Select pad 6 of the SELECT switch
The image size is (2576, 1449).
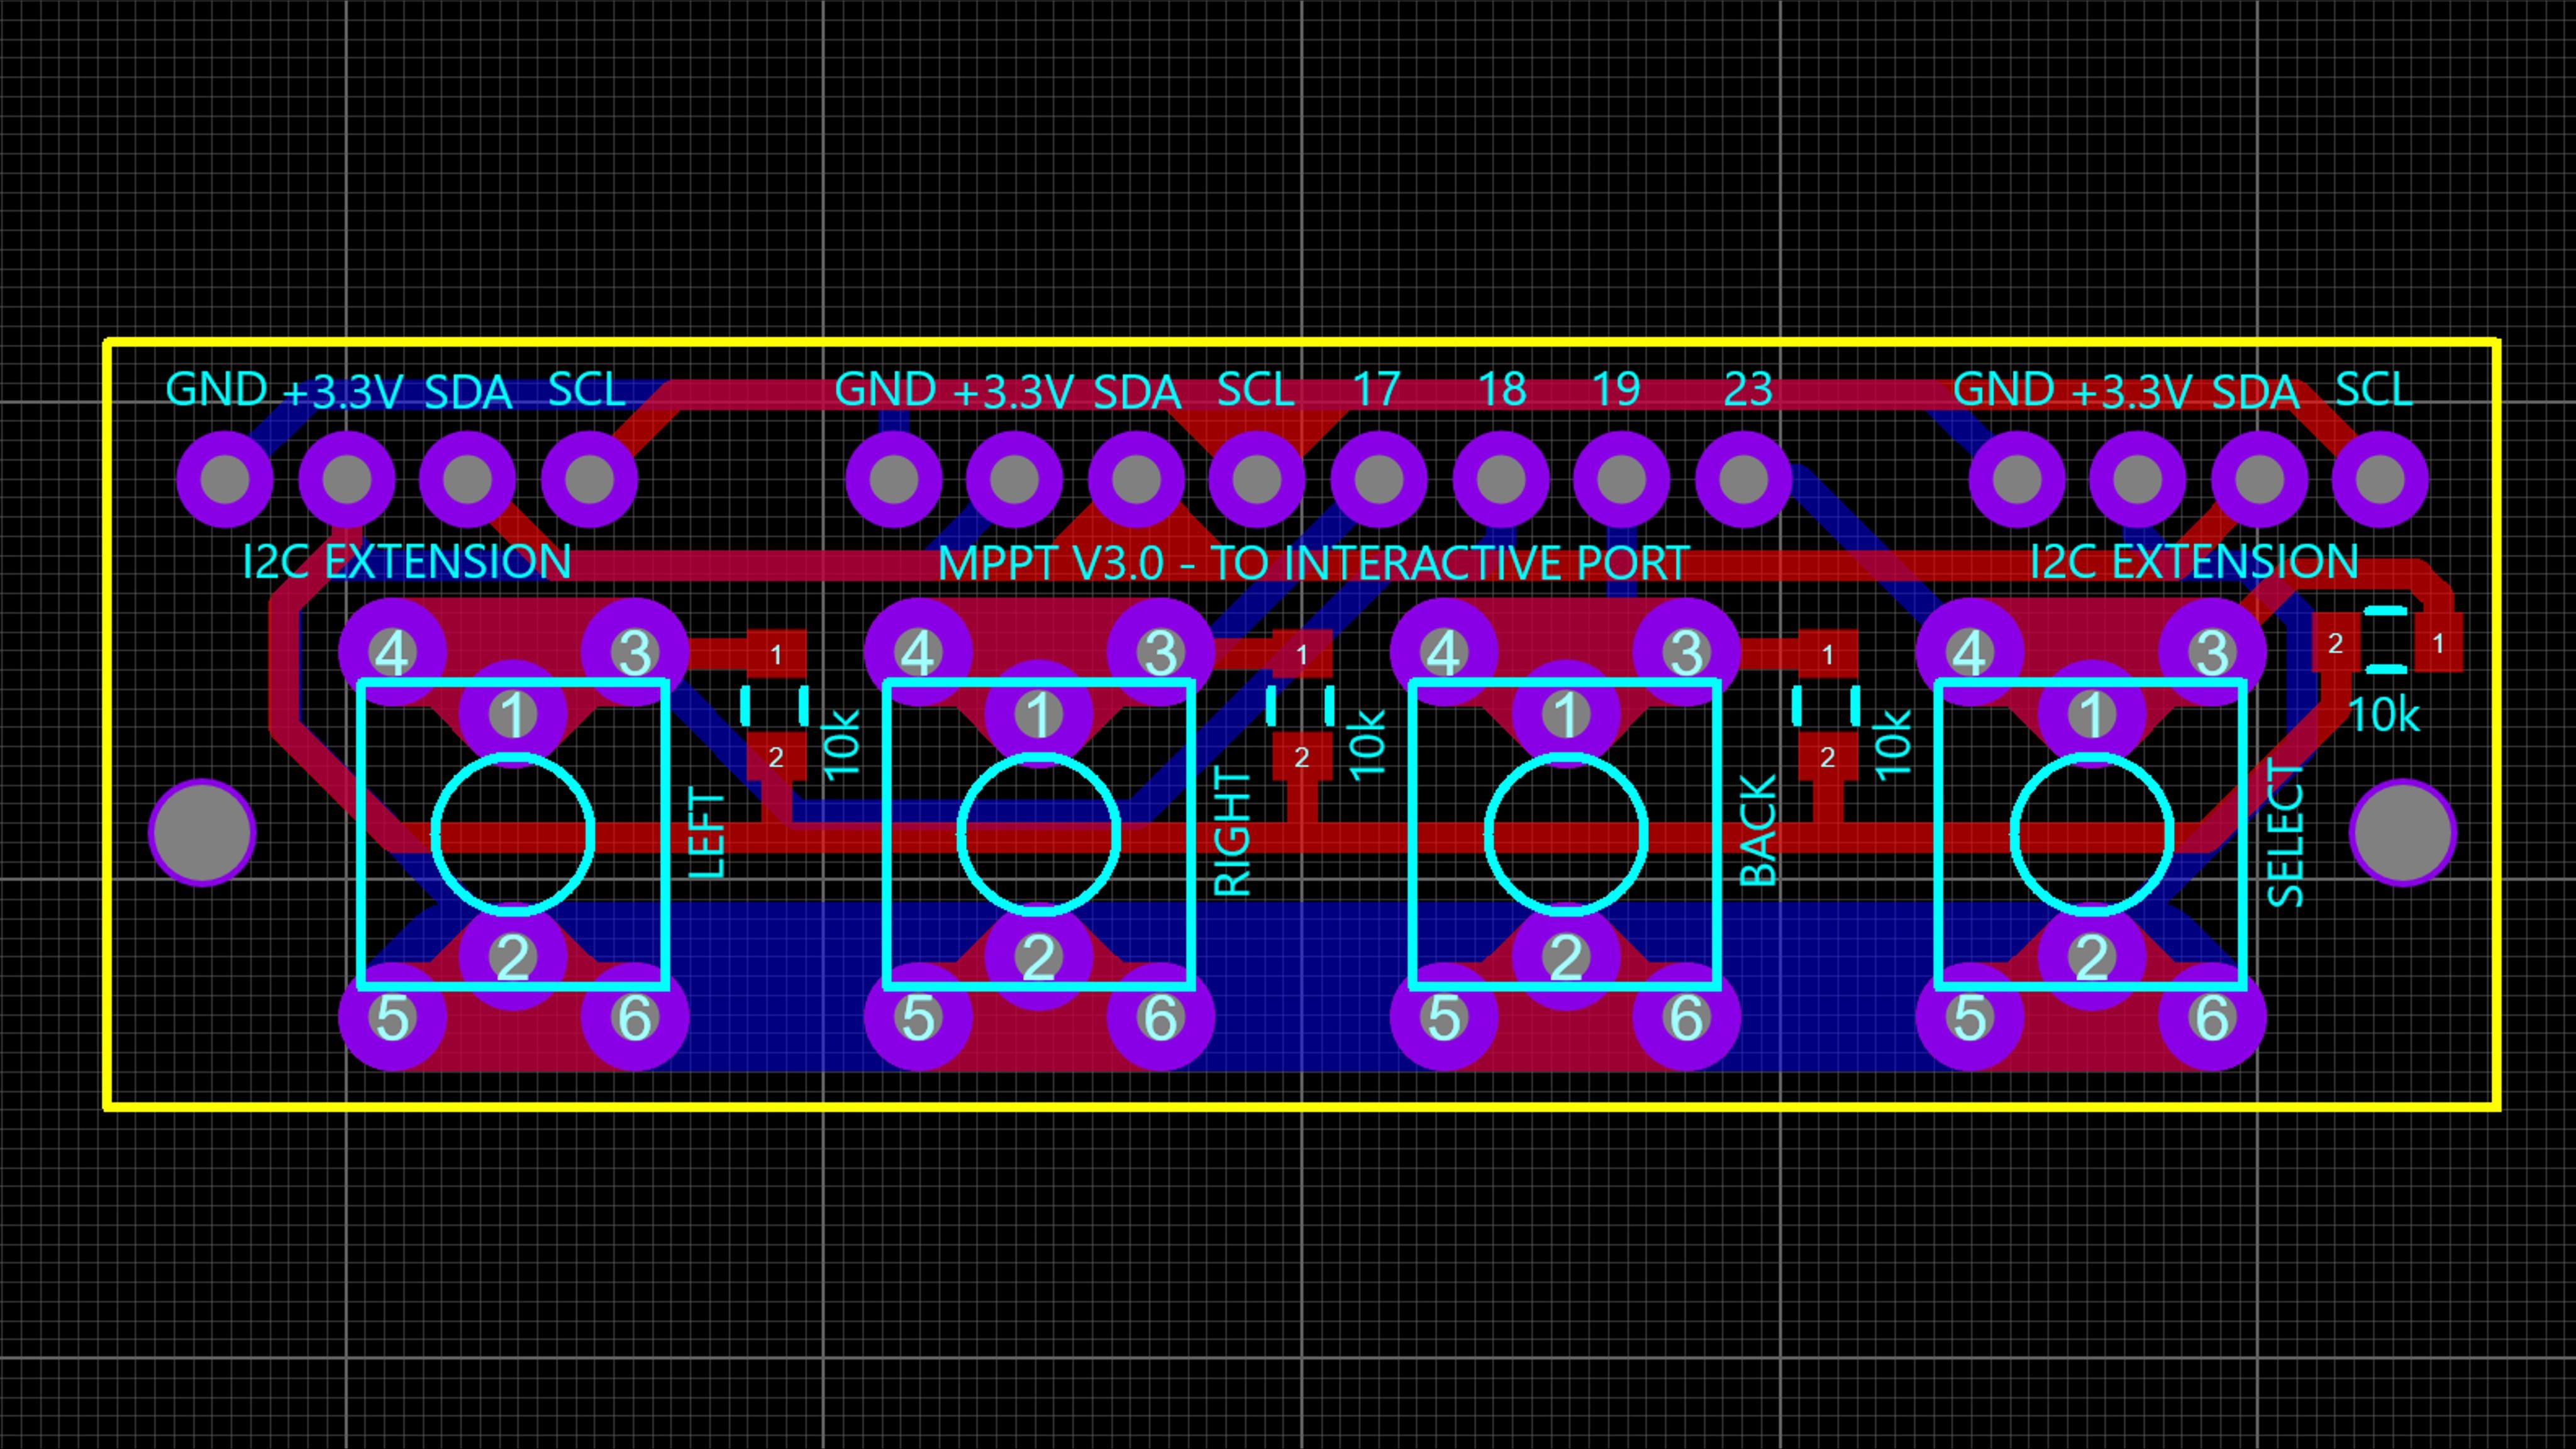(2212, 1017)
